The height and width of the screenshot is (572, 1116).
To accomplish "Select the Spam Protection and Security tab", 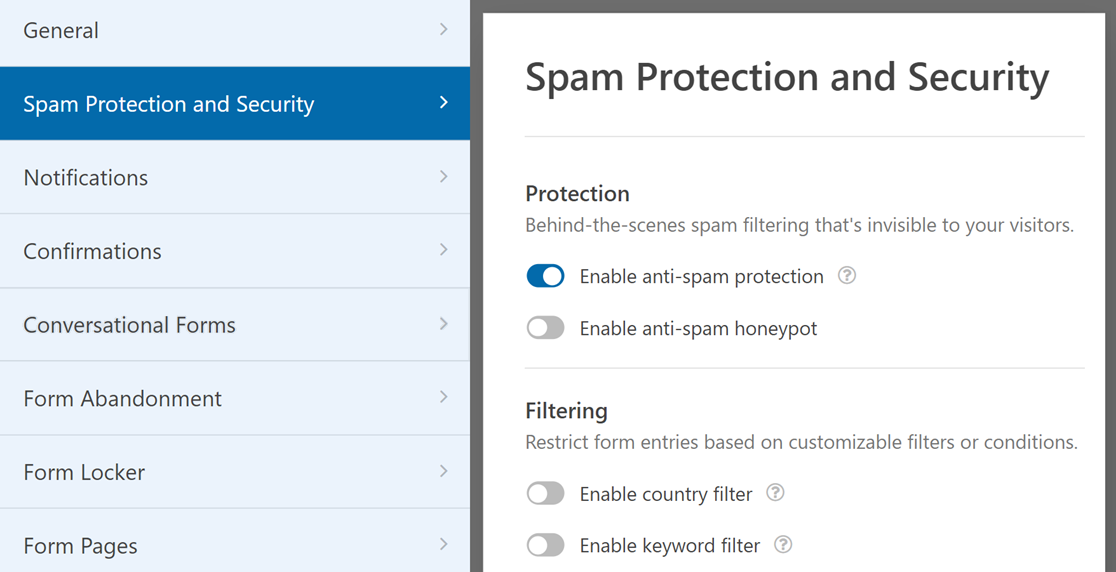I will (168, 104).
